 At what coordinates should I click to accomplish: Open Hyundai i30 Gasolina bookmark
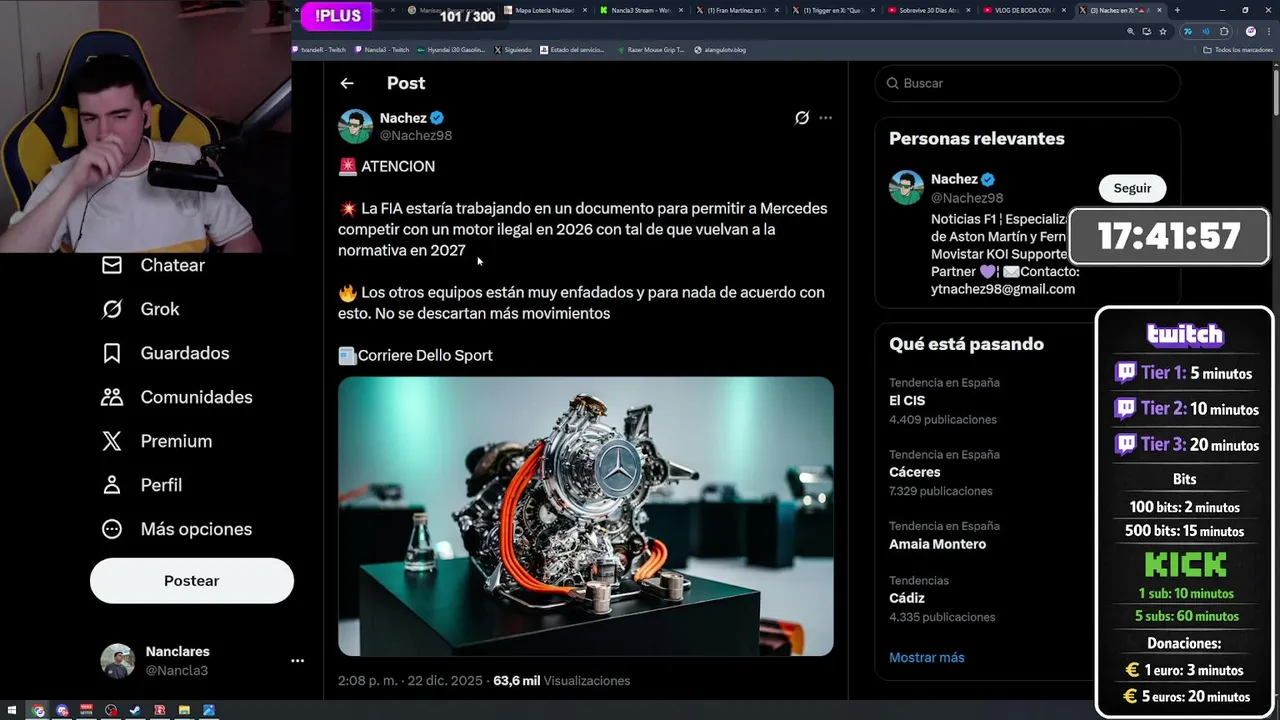coord(450,49)
